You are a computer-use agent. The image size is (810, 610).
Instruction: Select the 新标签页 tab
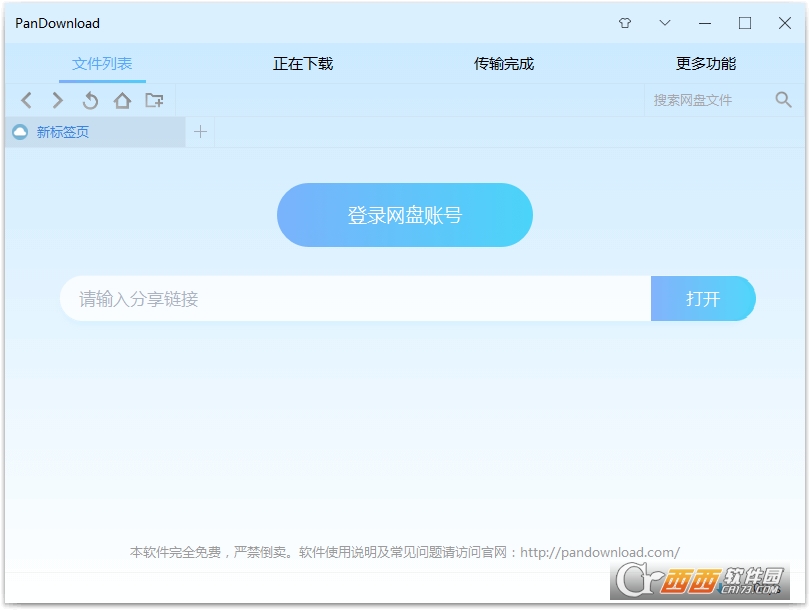(x=95, y=132)
